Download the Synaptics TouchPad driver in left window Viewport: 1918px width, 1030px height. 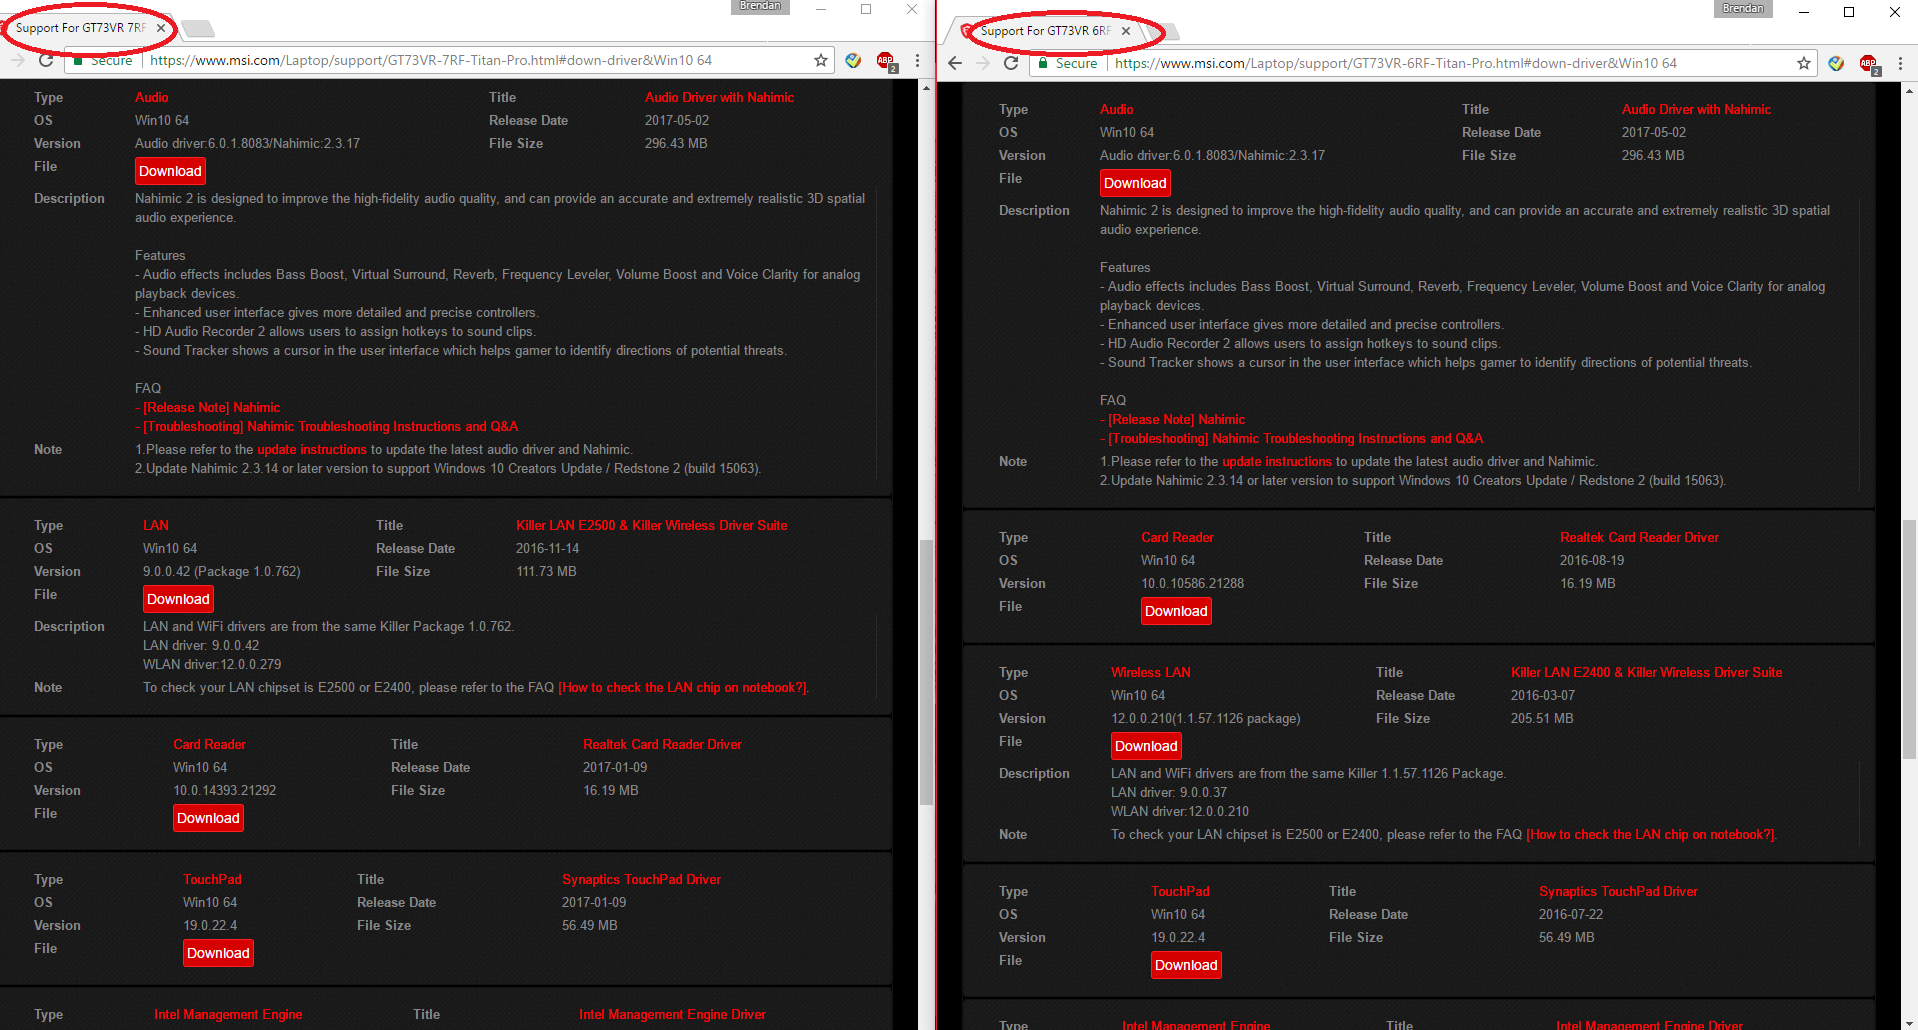tap(218, 953)
